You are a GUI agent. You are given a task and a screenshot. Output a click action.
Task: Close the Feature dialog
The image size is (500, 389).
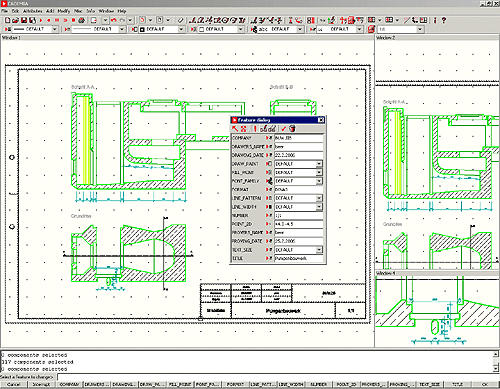pyautogui.click(x=321, y=120)
